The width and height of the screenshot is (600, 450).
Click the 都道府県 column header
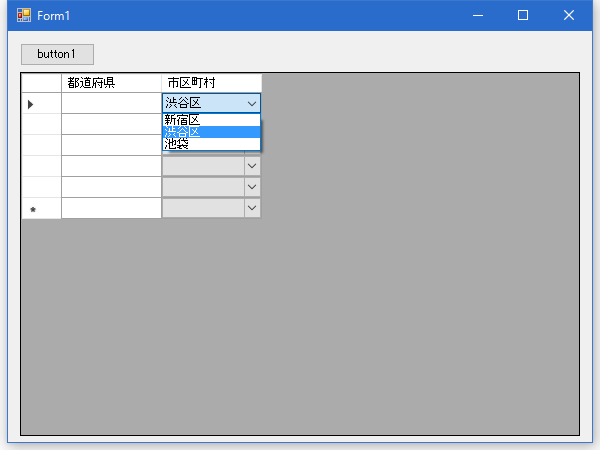tap(111, 82)
